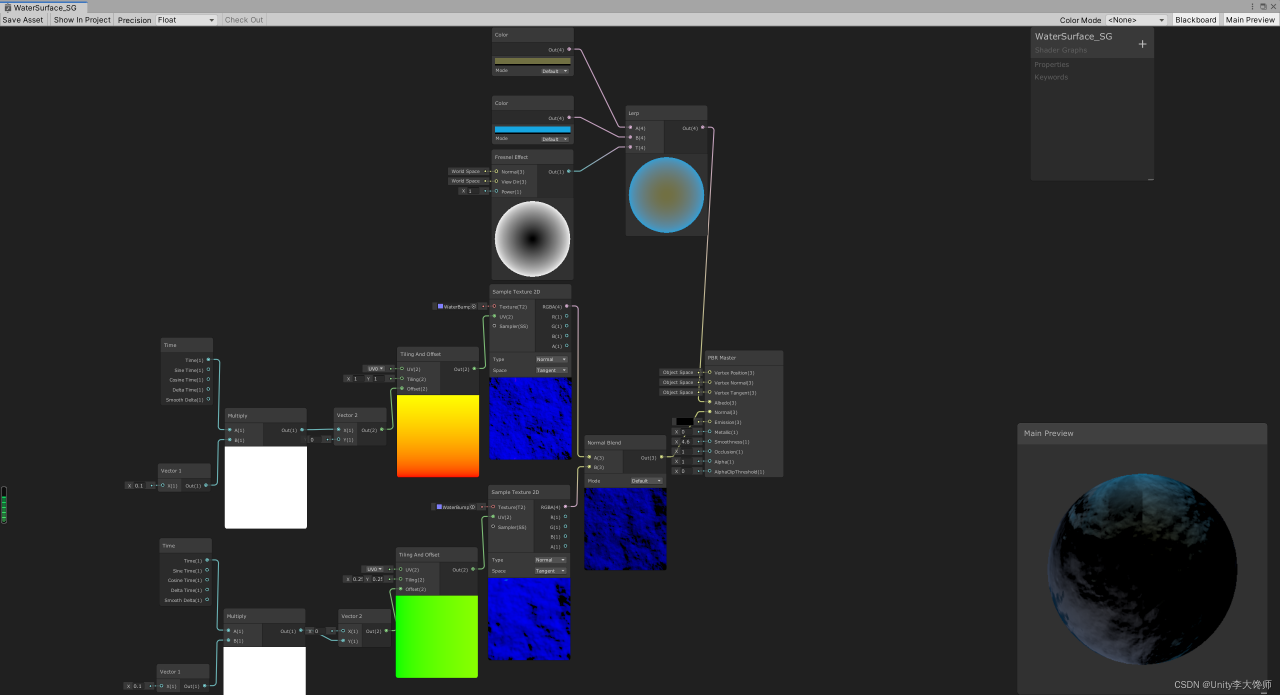Click the Normal Blend B(3) input port
The height and width of the screenshot is (695, 1280).
[x=589, y=467]
